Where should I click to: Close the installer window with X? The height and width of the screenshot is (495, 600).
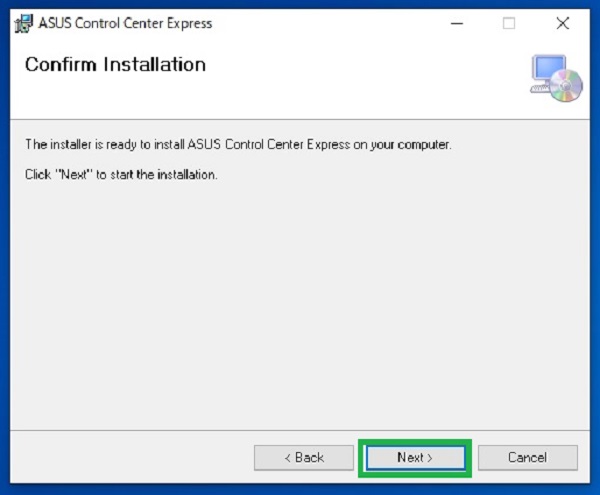[x=562, y=24]
